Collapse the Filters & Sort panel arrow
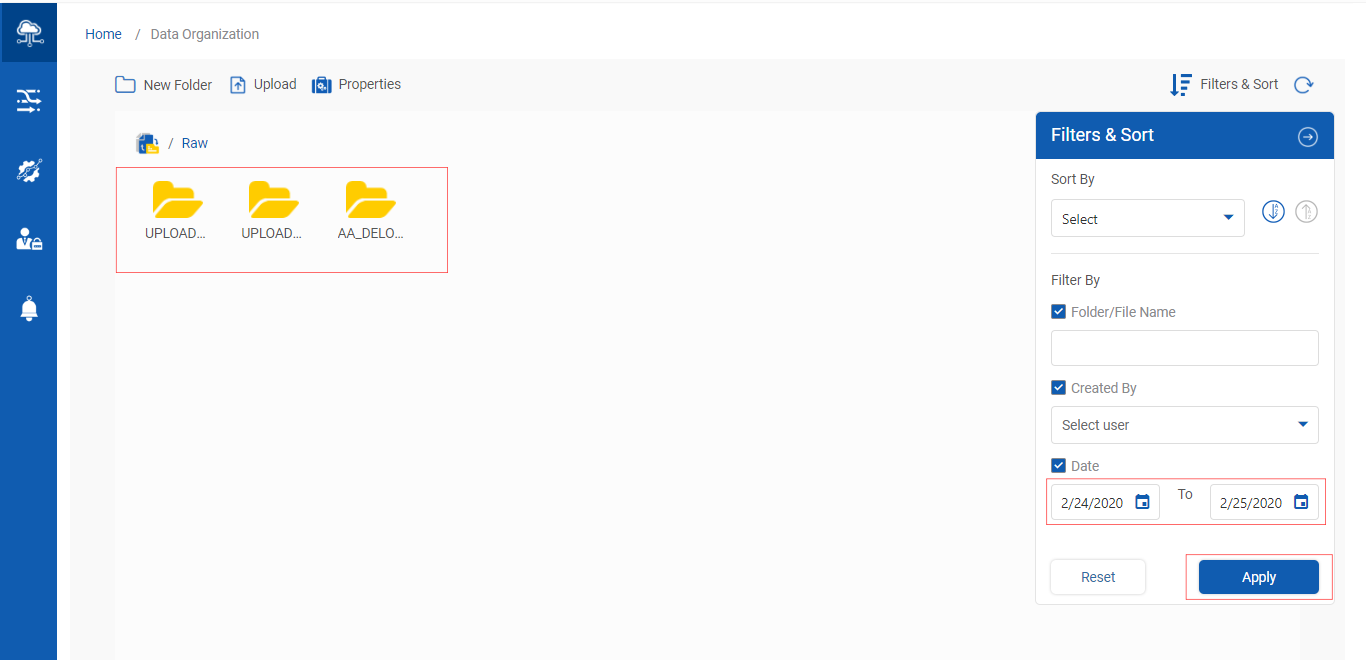Image resolution: width=1366 pixels, height=660 pixels. click(1308, 137)
